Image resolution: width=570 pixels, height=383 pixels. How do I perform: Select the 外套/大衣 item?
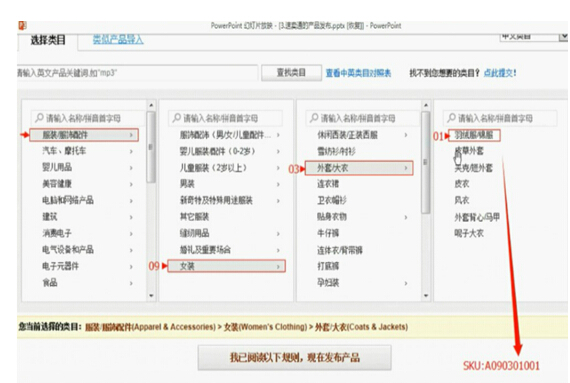(359, 168)
